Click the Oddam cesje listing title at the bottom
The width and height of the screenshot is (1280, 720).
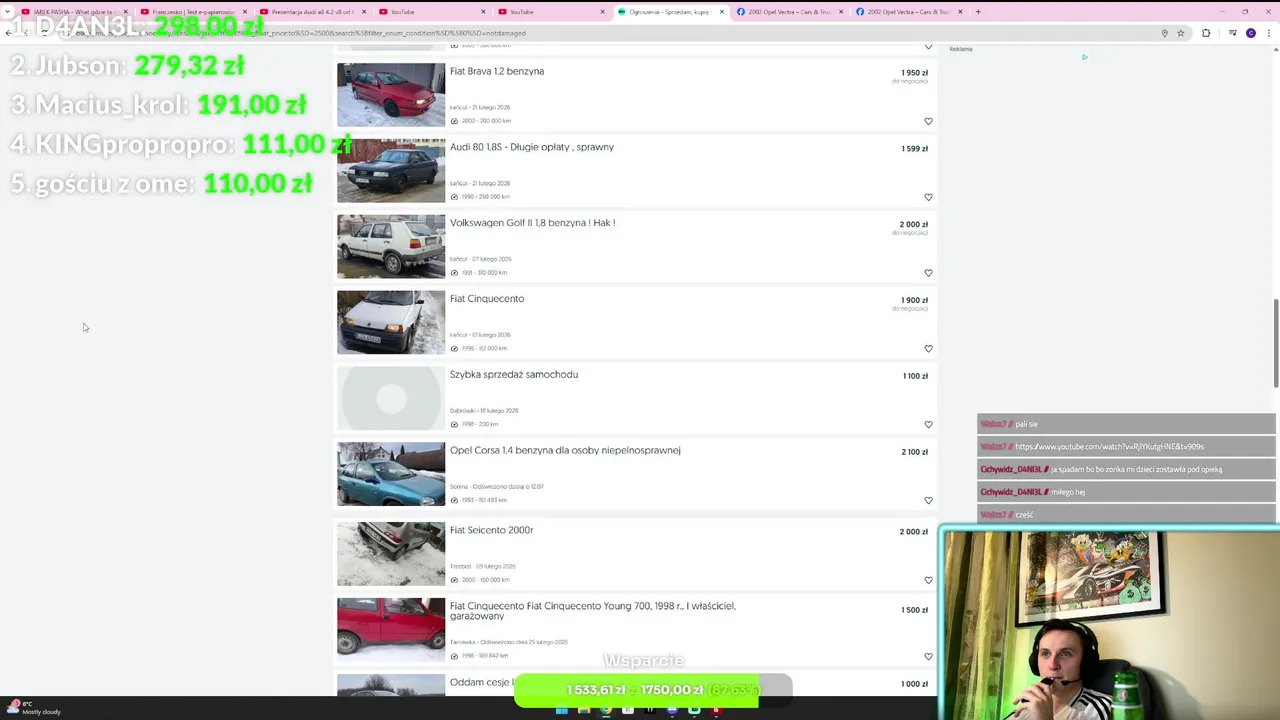(481, 682)
